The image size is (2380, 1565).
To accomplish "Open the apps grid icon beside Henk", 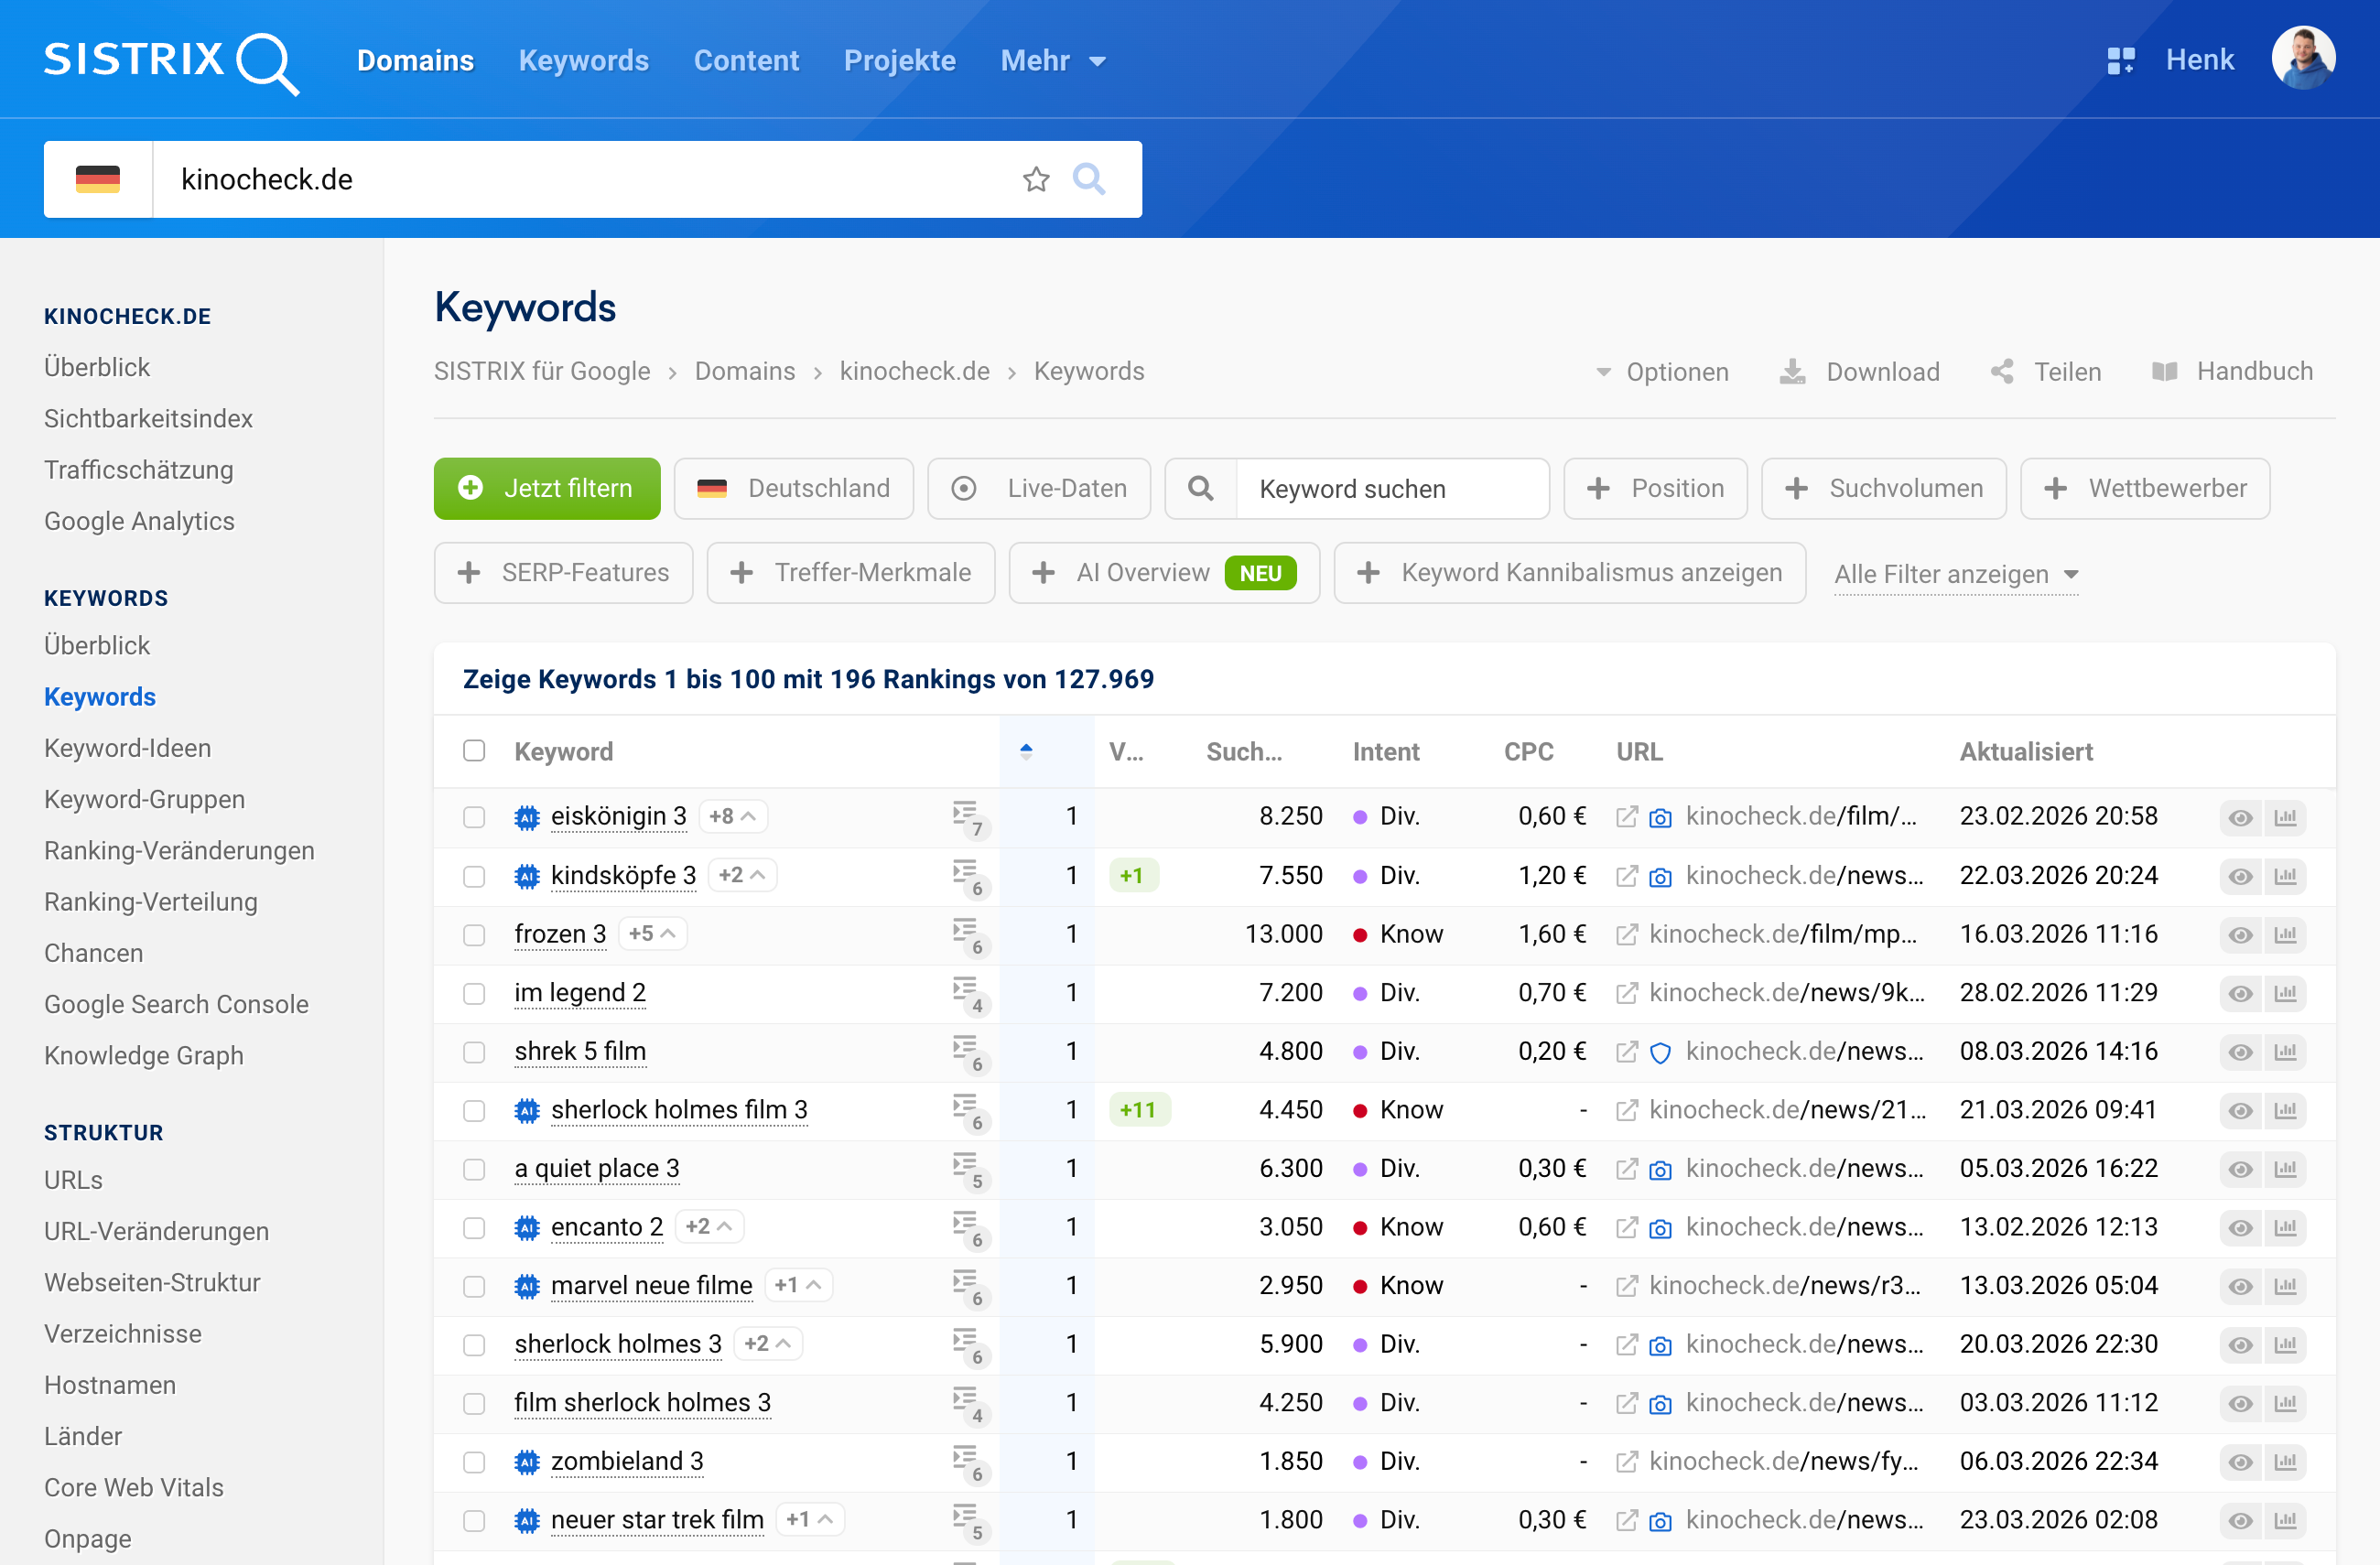I will point(2120,60).
